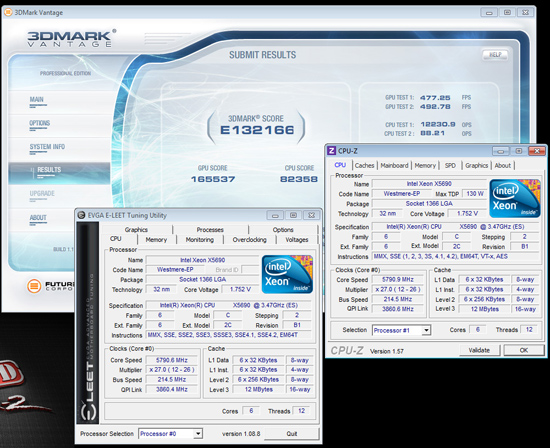This screenshot has width=550, height=448.
Task: Click the Validate button in CPU-Z
Action: pos(479,350)
